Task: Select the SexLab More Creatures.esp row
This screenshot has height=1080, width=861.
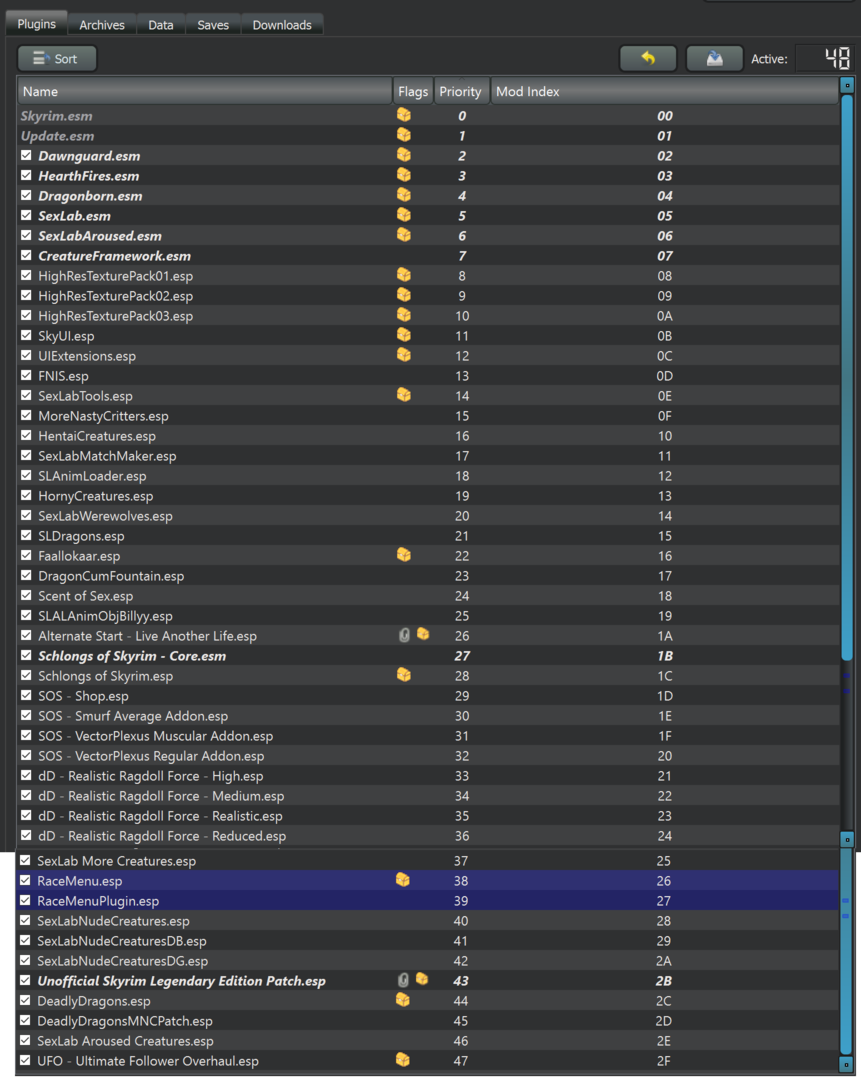Action: [x=427, y=860]
